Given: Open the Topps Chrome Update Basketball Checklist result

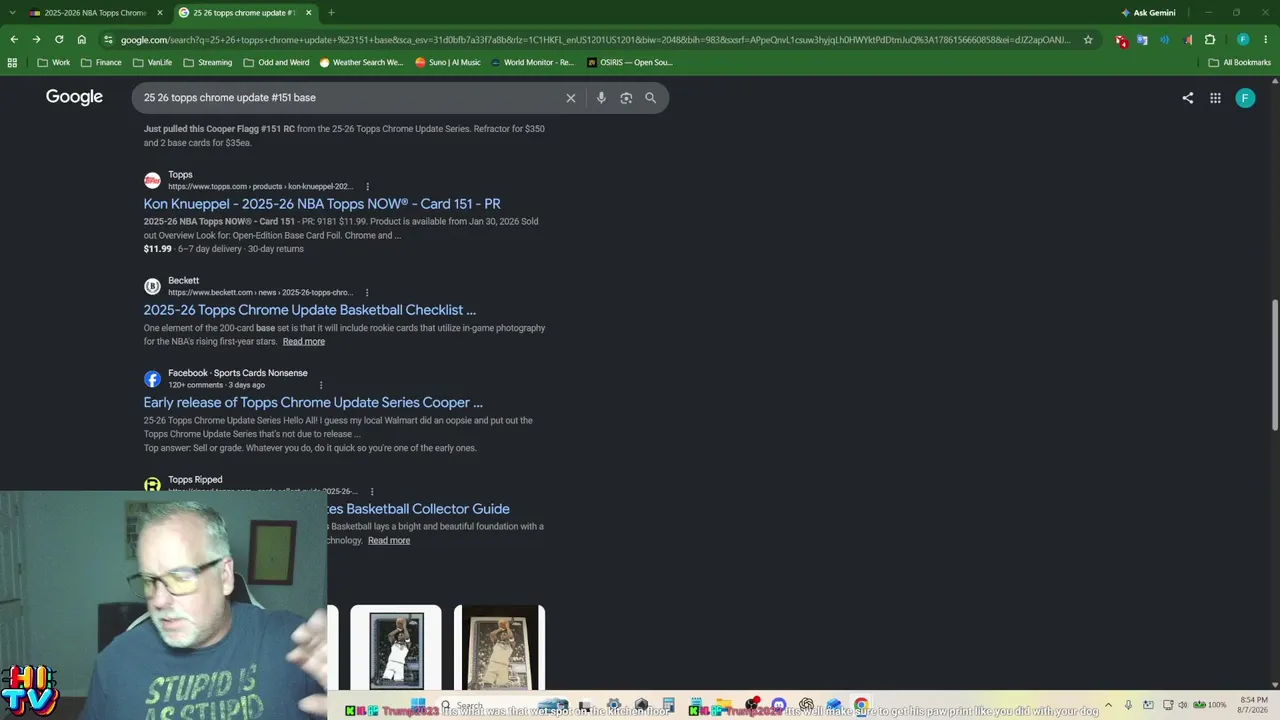Looking at the screenshot, I should pyautogui.click(x=310, y=310).
